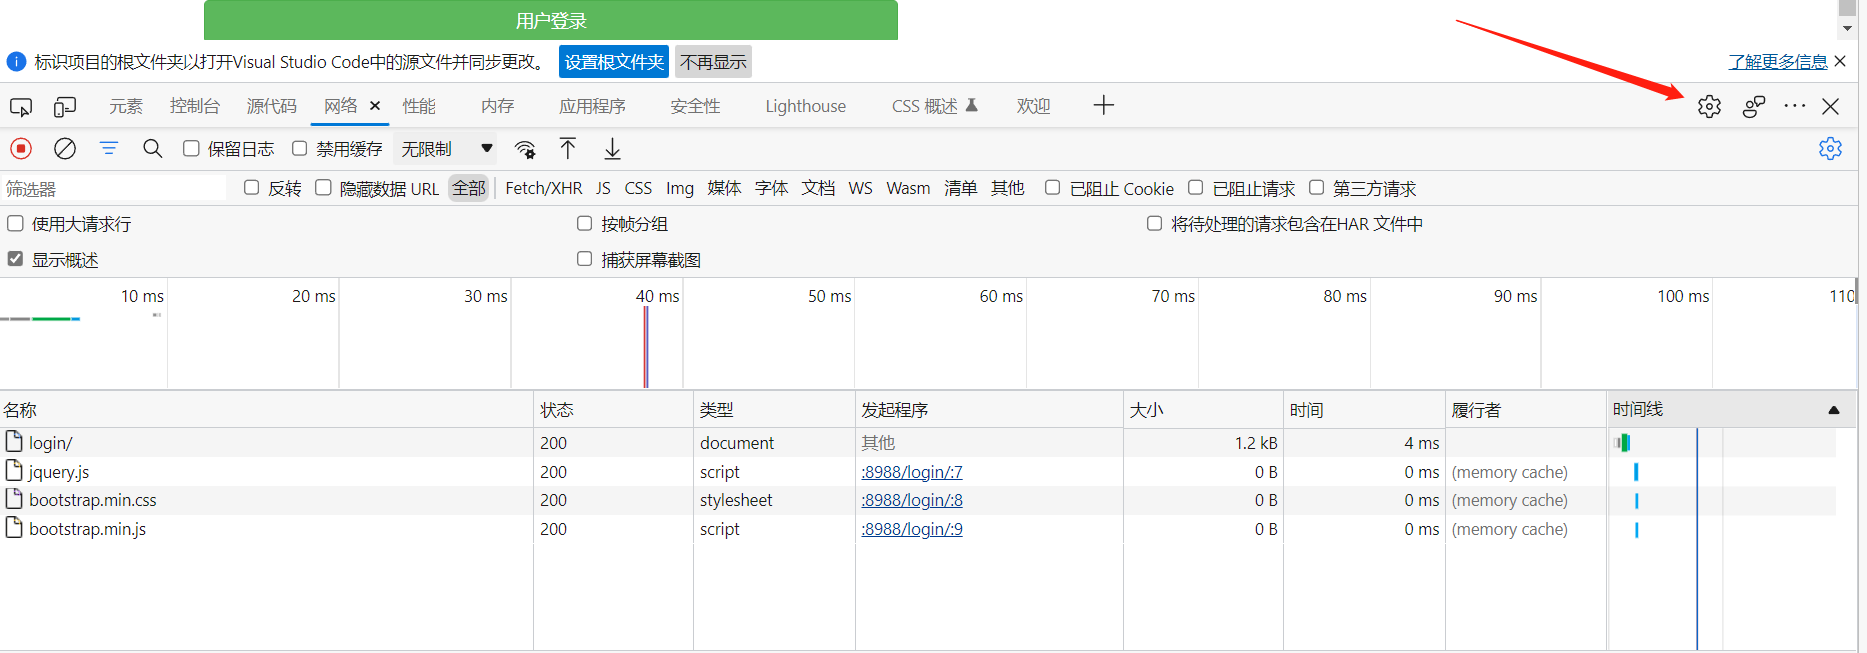
Task: Click the green 用户登录 button
Action: pyautogui.click(x=551, y=20)
